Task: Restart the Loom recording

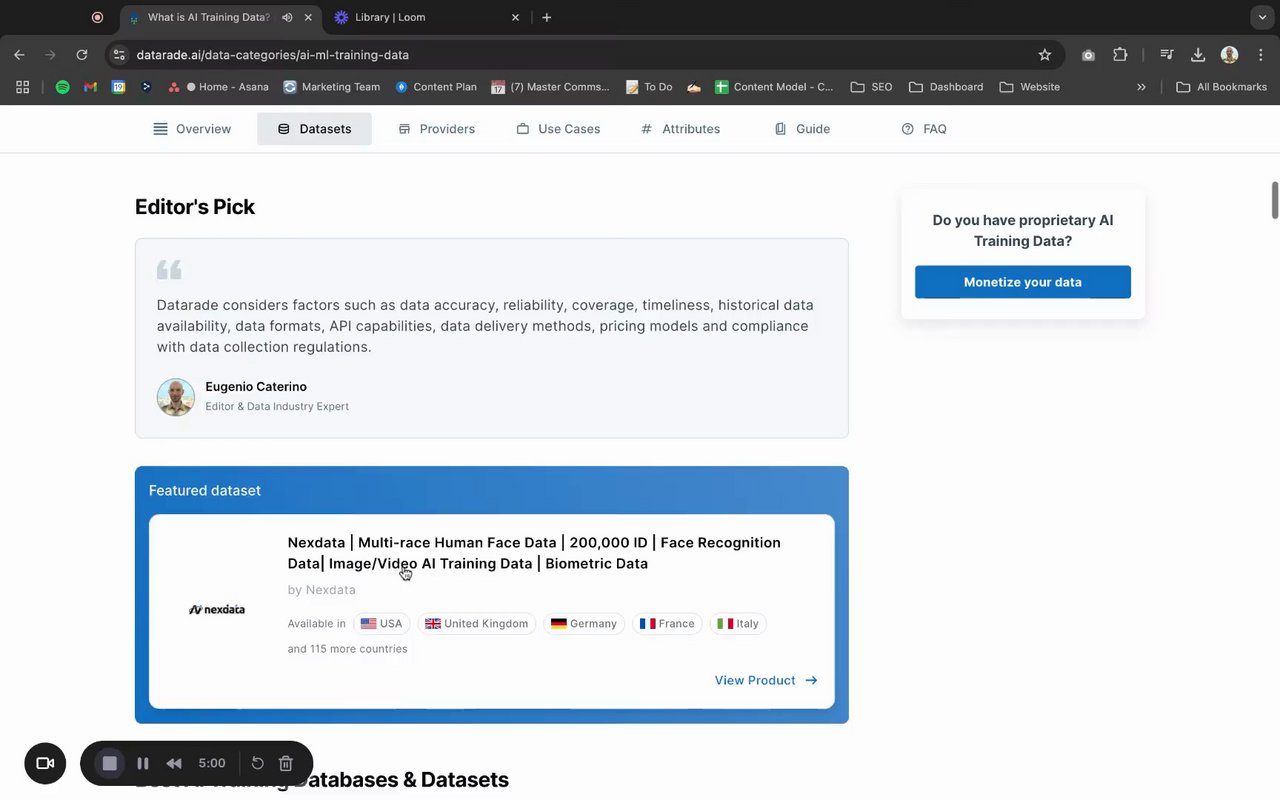Action: [x=257, y=763]
